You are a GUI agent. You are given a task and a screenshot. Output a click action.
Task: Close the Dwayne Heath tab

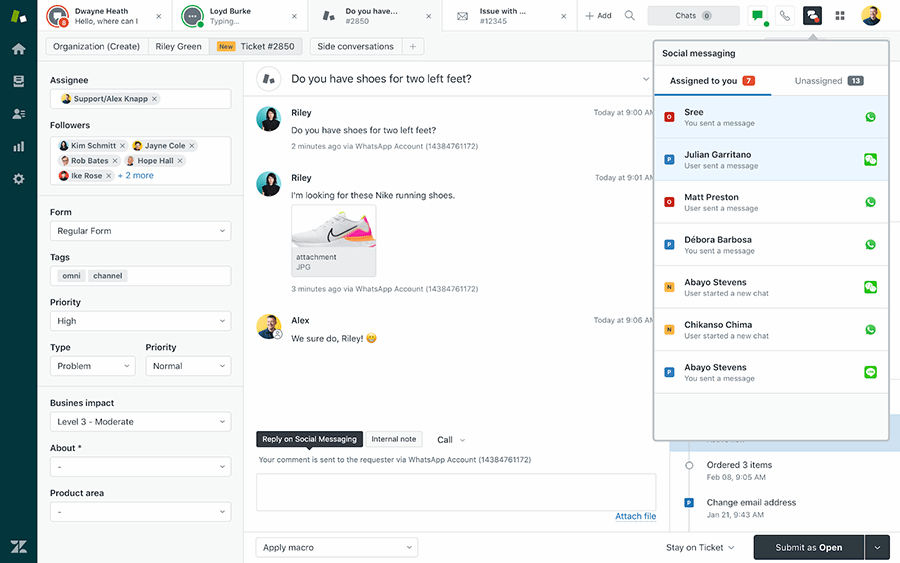coord(159,16)
